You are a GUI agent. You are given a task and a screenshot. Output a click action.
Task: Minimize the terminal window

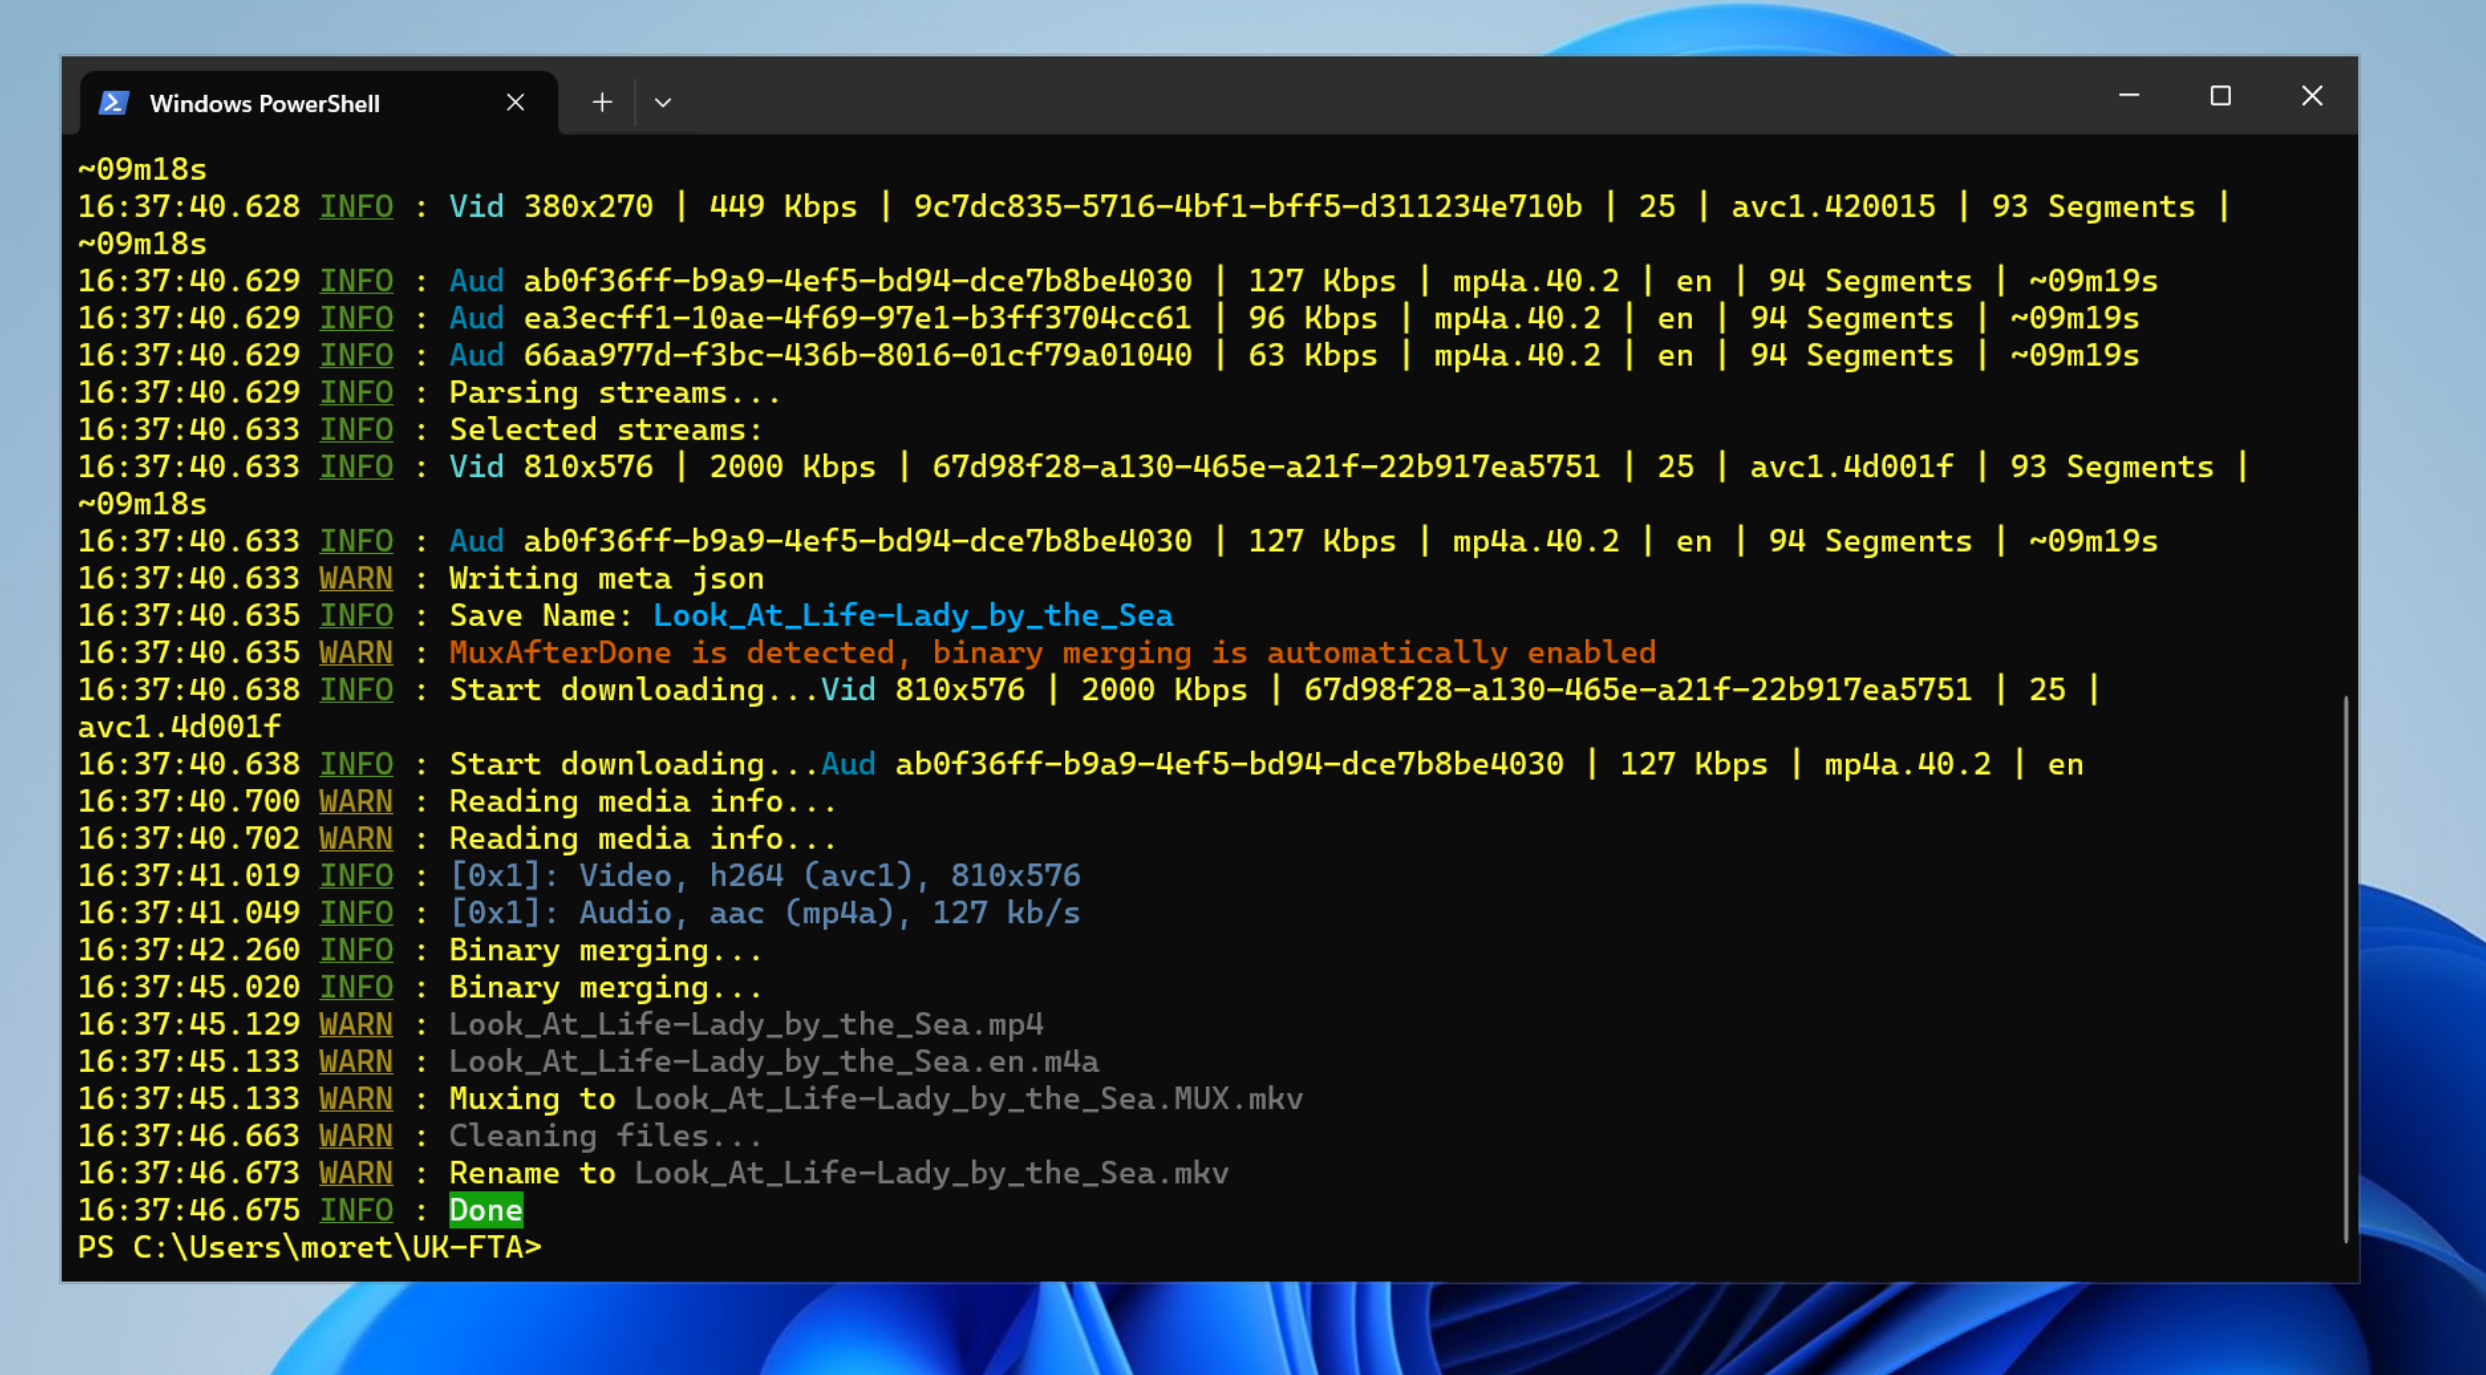2128,96
